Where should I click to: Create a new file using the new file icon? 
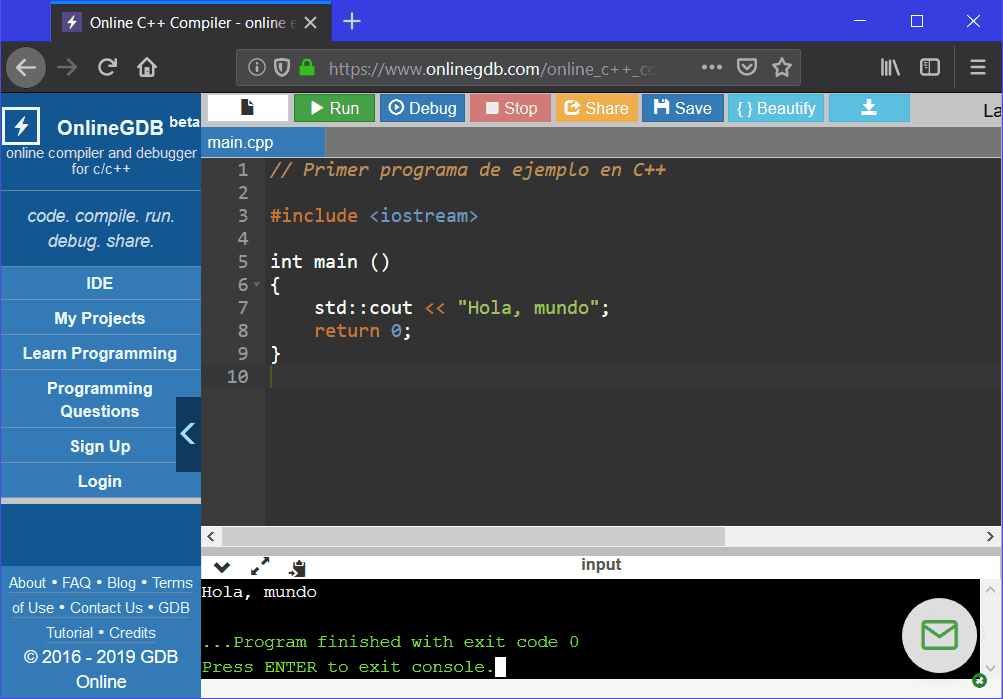click(x=247, y=106)
